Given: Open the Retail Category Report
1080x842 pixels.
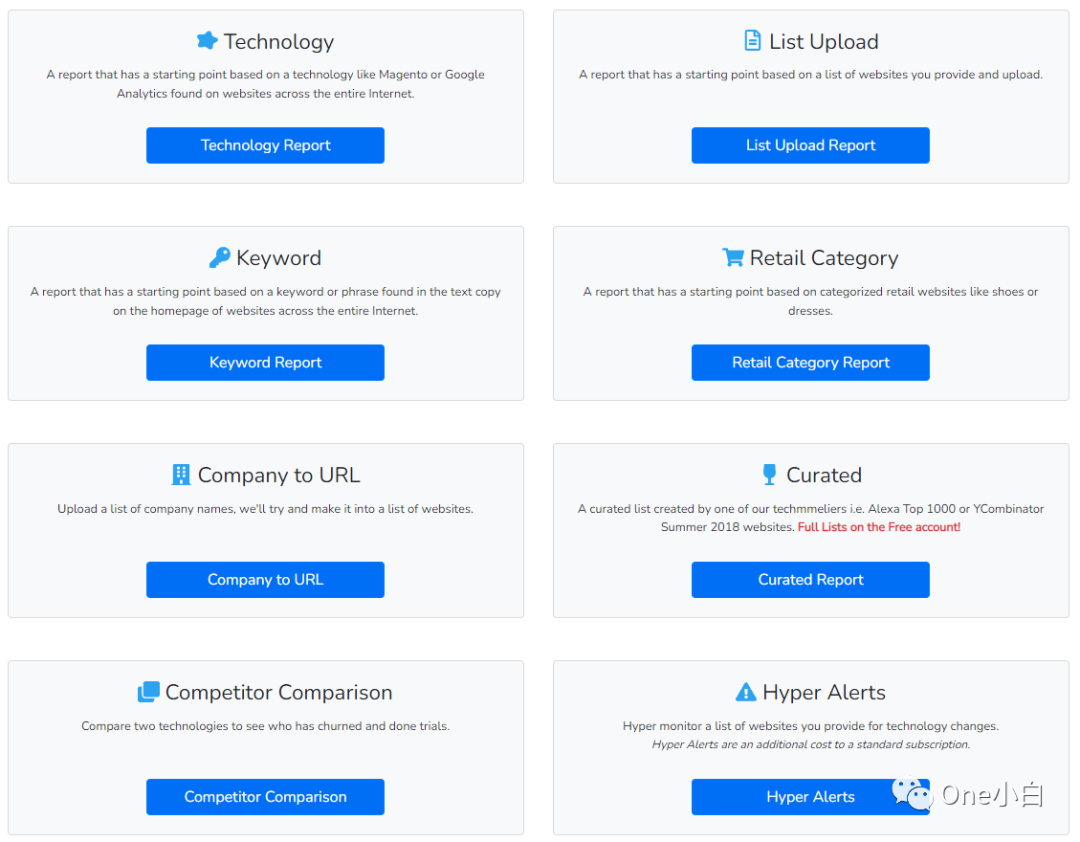Looking at the screenshot, I should [x=810, y=362].
